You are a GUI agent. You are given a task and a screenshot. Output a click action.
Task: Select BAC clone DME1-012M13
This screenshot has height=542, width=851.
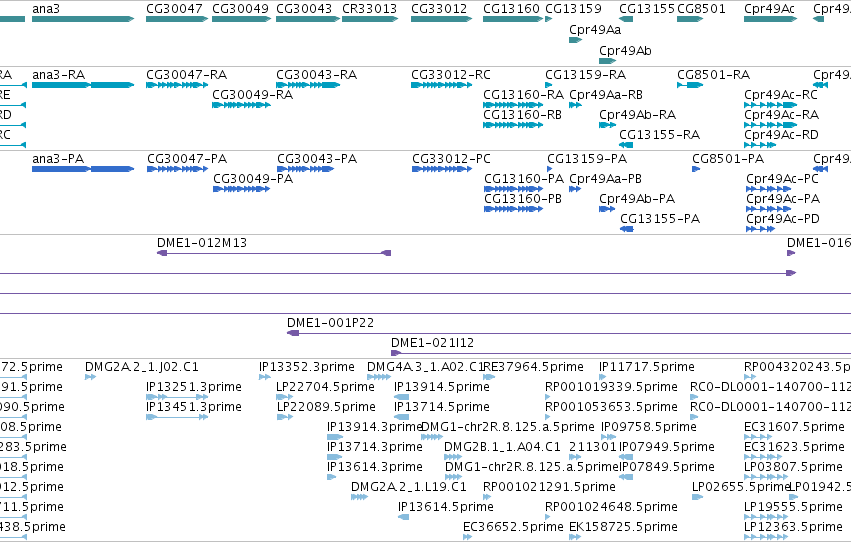pos(274,253)
